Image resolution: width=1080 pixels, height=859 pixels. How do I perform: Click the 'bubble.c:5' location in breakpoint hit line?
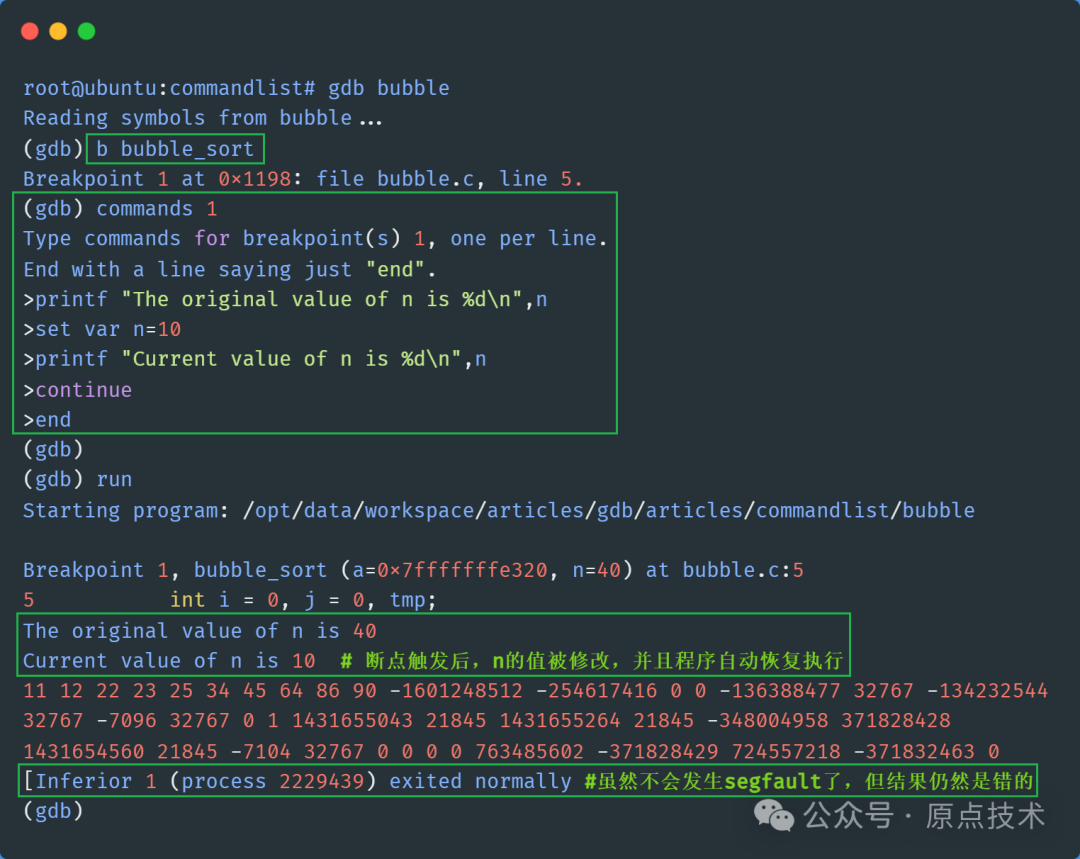pyautogui.click(x=743, y=570)
